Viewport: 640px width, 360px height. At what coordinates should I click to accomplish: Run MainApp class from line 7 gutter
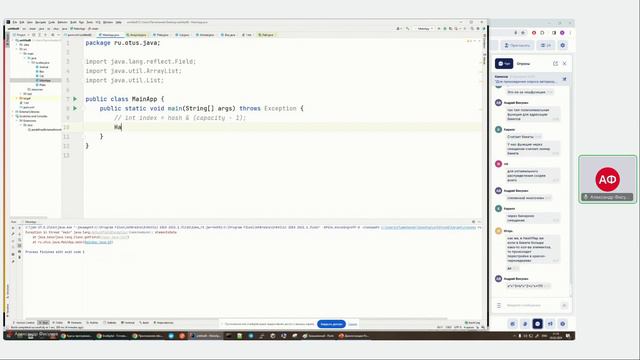pyautogui.click(x=75, y=99)
